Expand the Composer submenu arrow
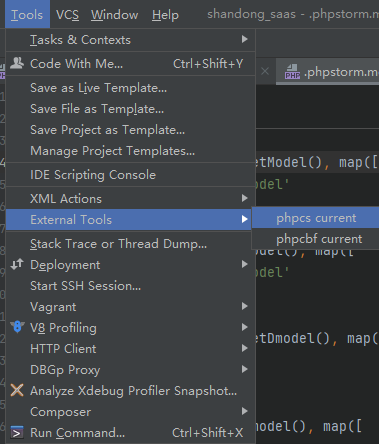The height and width of the screenshot is (444, 379). tap(245, 411)
